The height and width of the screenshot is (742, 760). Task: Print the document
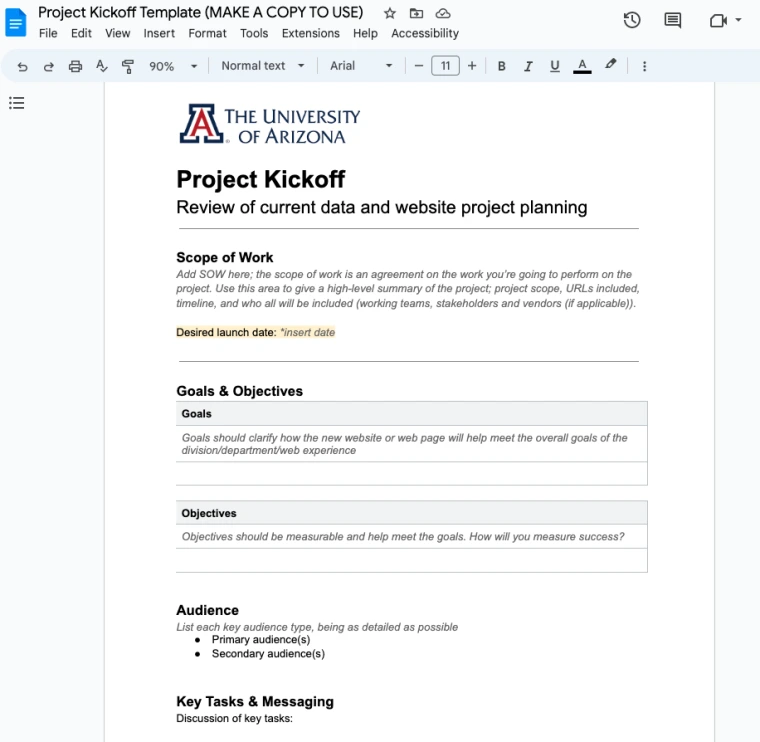pyautogui.click(x=75, y=66)
